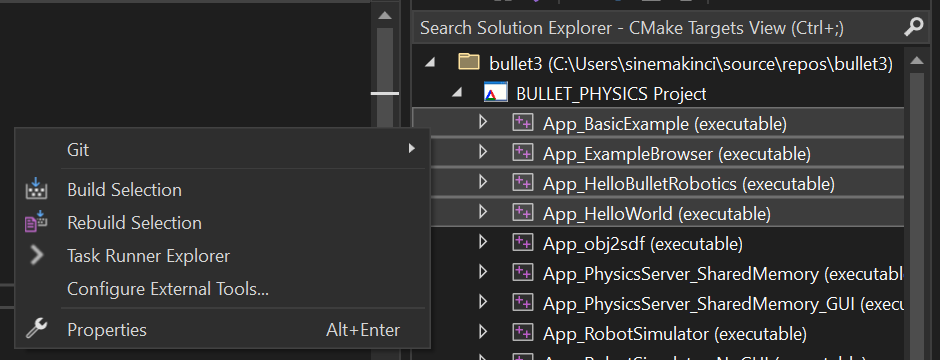
Task: Collapse the bullet3 folder node
Action: click(x=429, y=62)
